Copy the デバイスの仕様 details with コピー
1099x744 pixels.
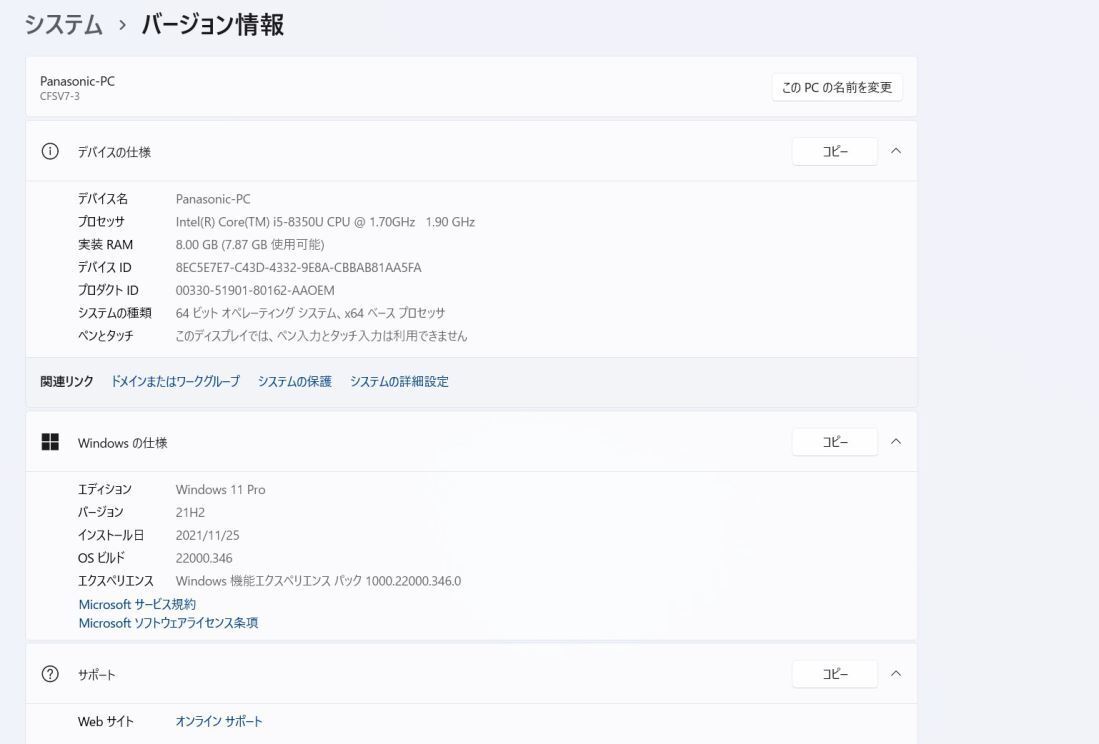[835, 151]
